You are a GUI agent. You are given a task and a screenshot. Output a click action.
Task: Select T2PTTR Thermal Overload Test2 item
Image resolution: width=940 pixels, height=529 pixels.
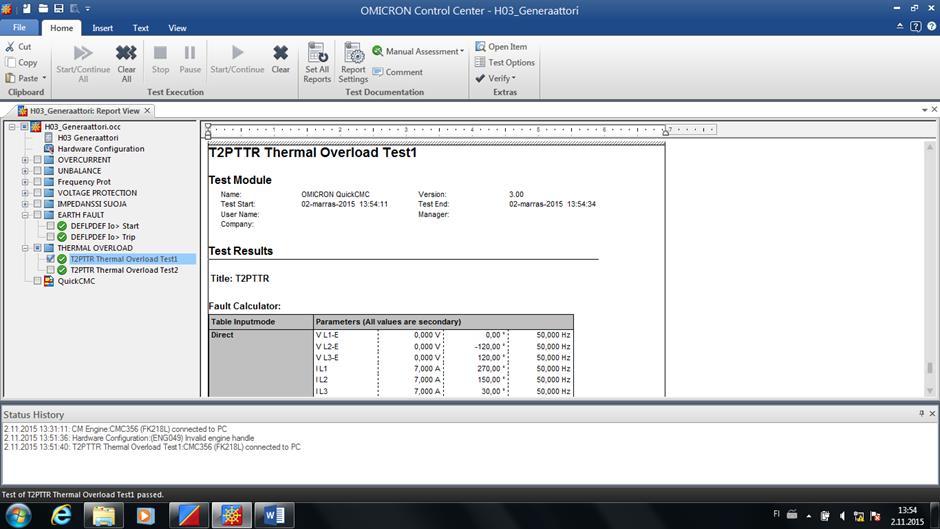point(124,270)
